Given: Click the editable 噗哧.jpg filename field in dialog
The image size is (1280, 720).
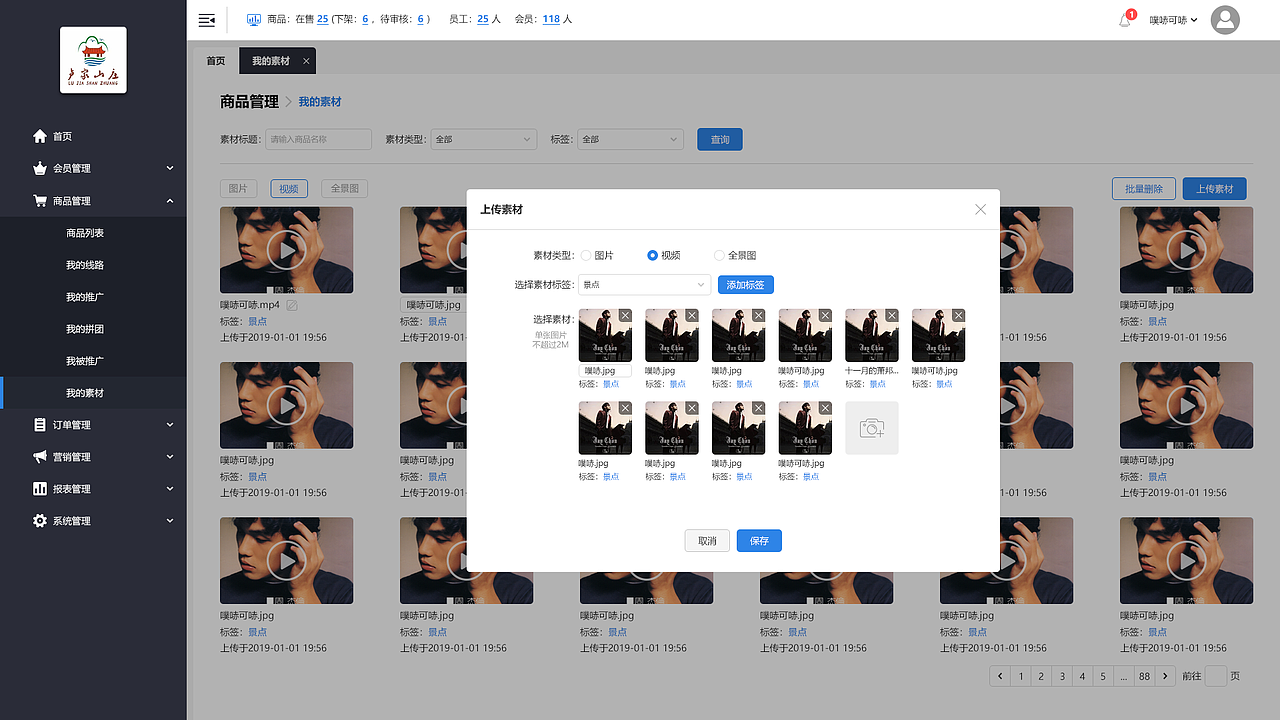Looking at the screenshot, I should [605, 371].
